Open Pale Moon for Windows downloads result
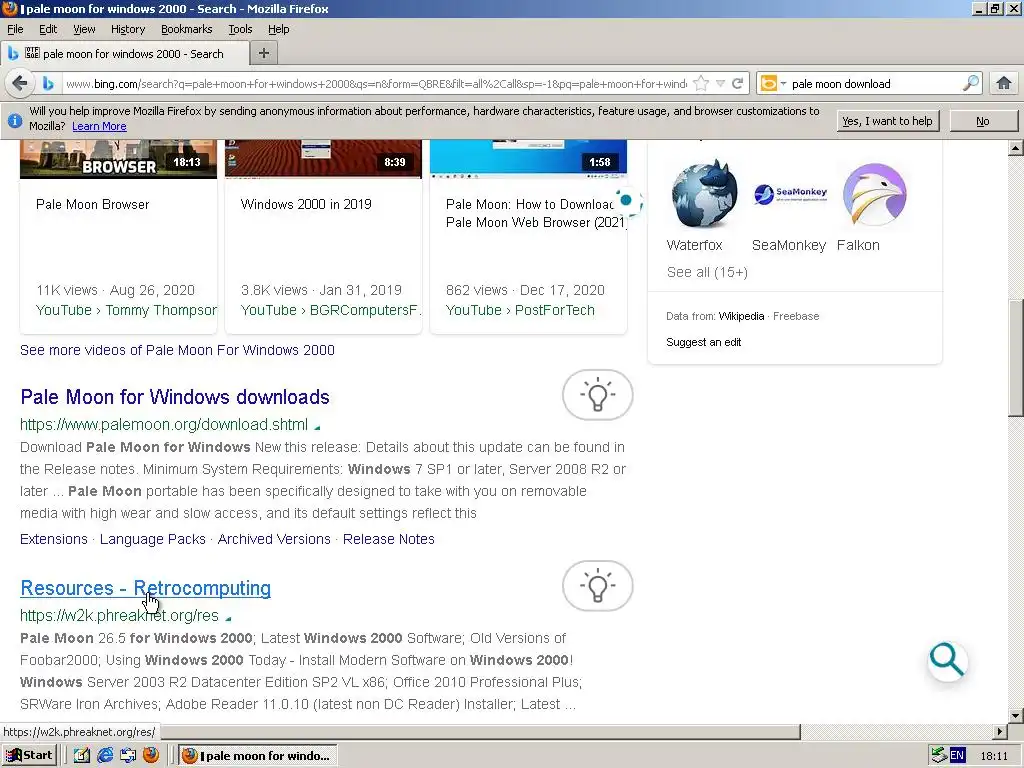The height and width of the screenshot is (768, 1024). coord(175,397)
